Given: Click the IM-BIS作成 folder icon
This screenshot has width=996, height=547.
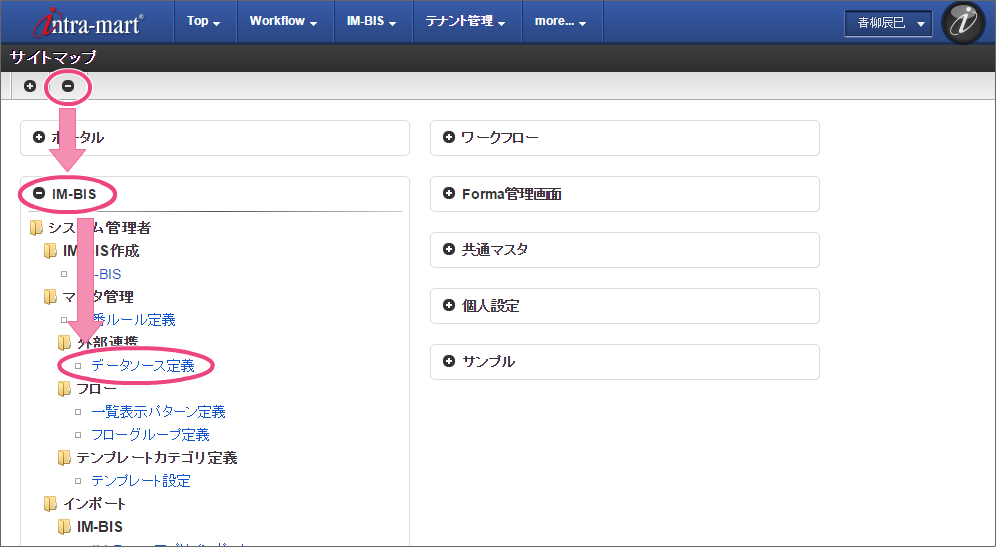Looking at the screenshot, I should point(50,250).
